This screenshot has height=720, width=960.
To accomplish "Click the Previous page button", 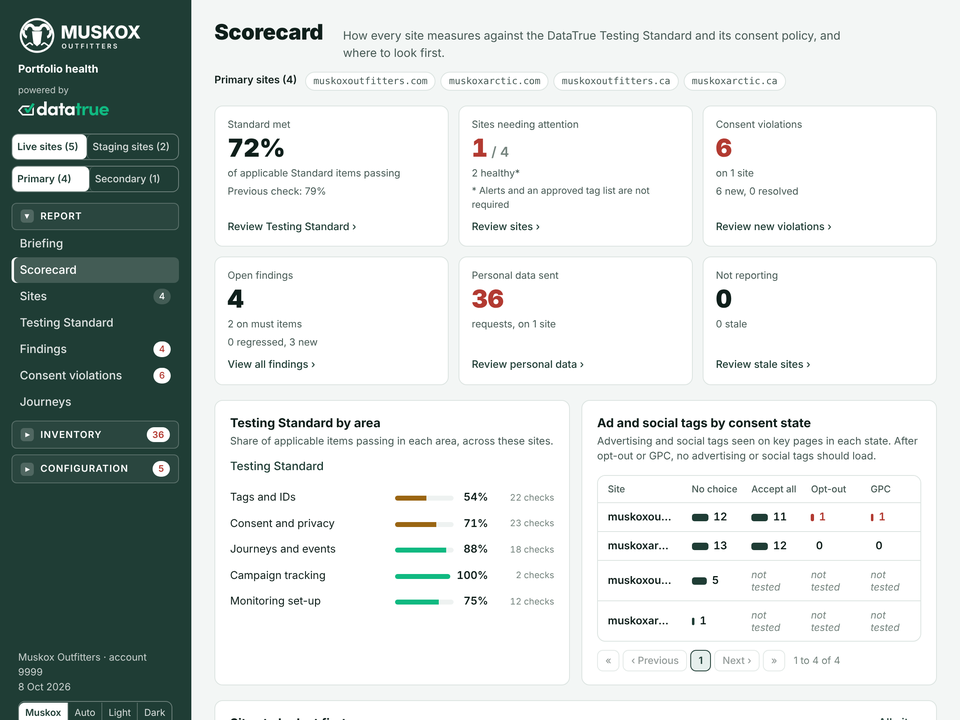I will pyautogui.click(x=654, y=661).
